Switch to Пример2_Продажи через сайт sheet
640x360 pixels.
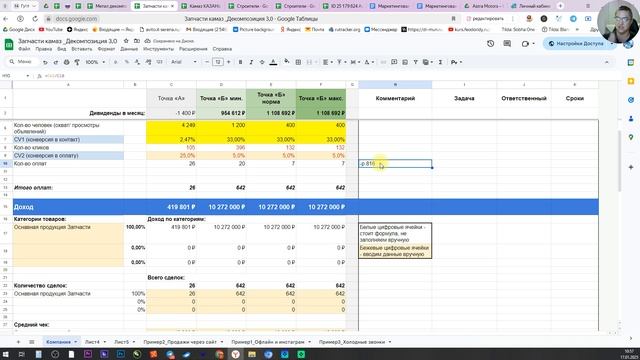(180, 342)
